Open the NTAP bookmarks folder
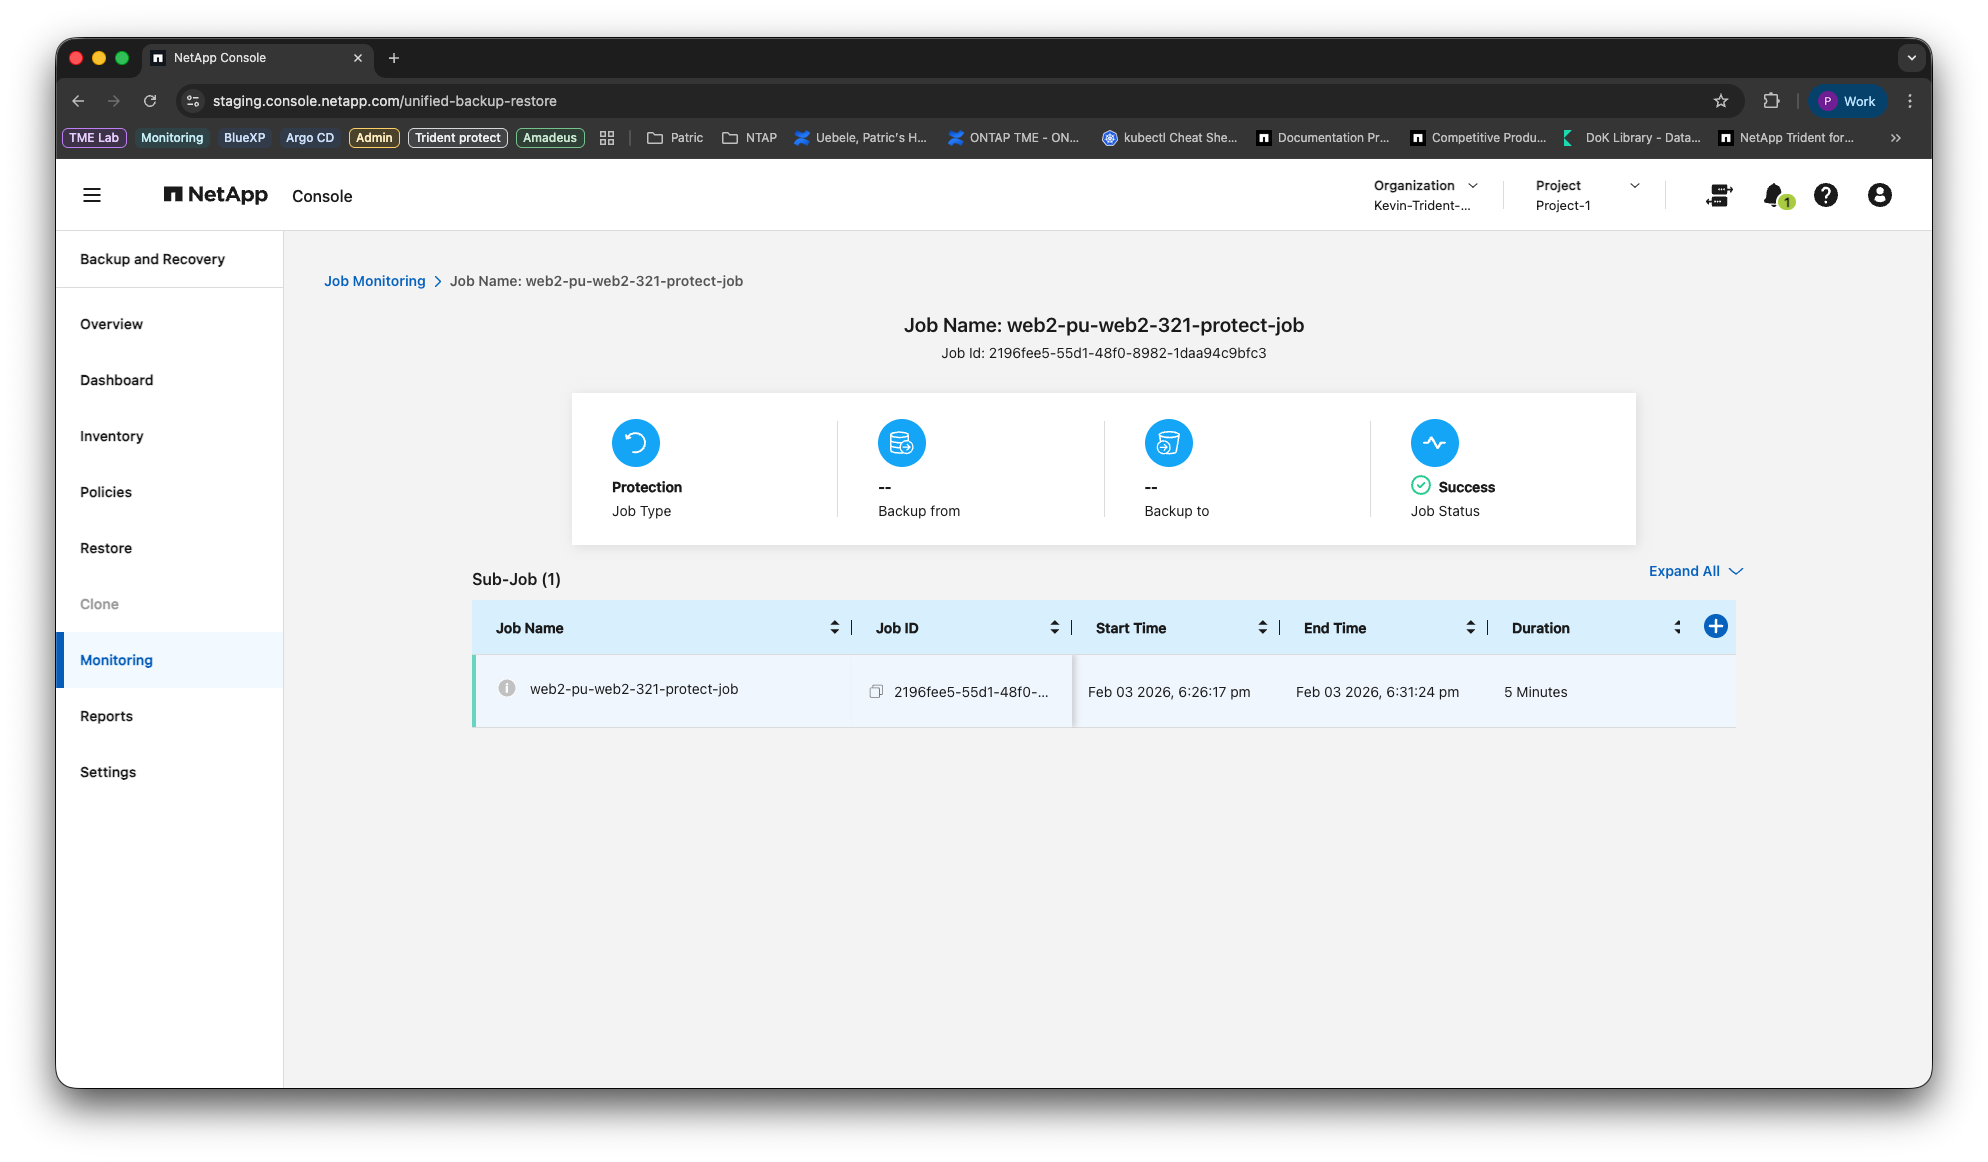The height and width of the screenshot is (1162, 1988). click(750, 138)
